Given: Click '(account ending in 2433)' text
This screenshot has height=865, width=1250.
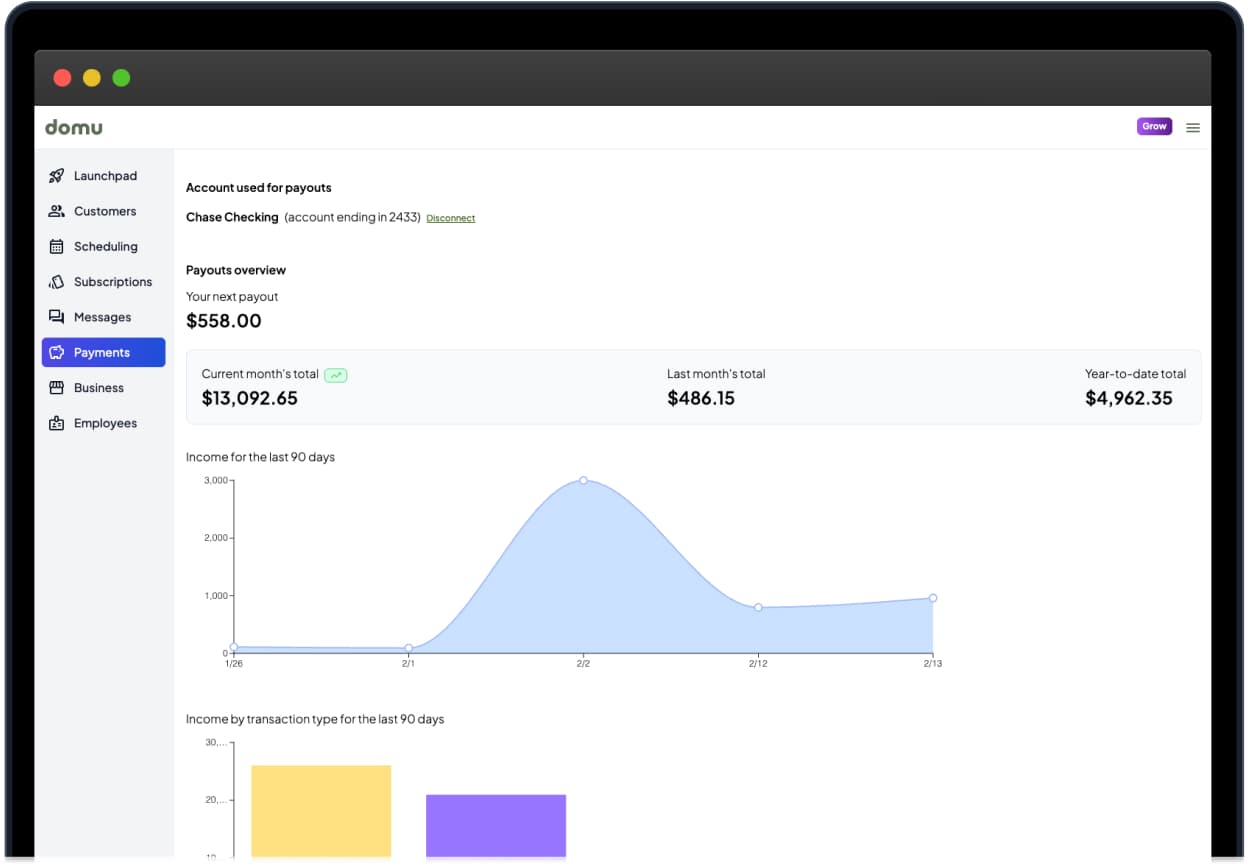Looking at the screenshot, I should [352, 217].
